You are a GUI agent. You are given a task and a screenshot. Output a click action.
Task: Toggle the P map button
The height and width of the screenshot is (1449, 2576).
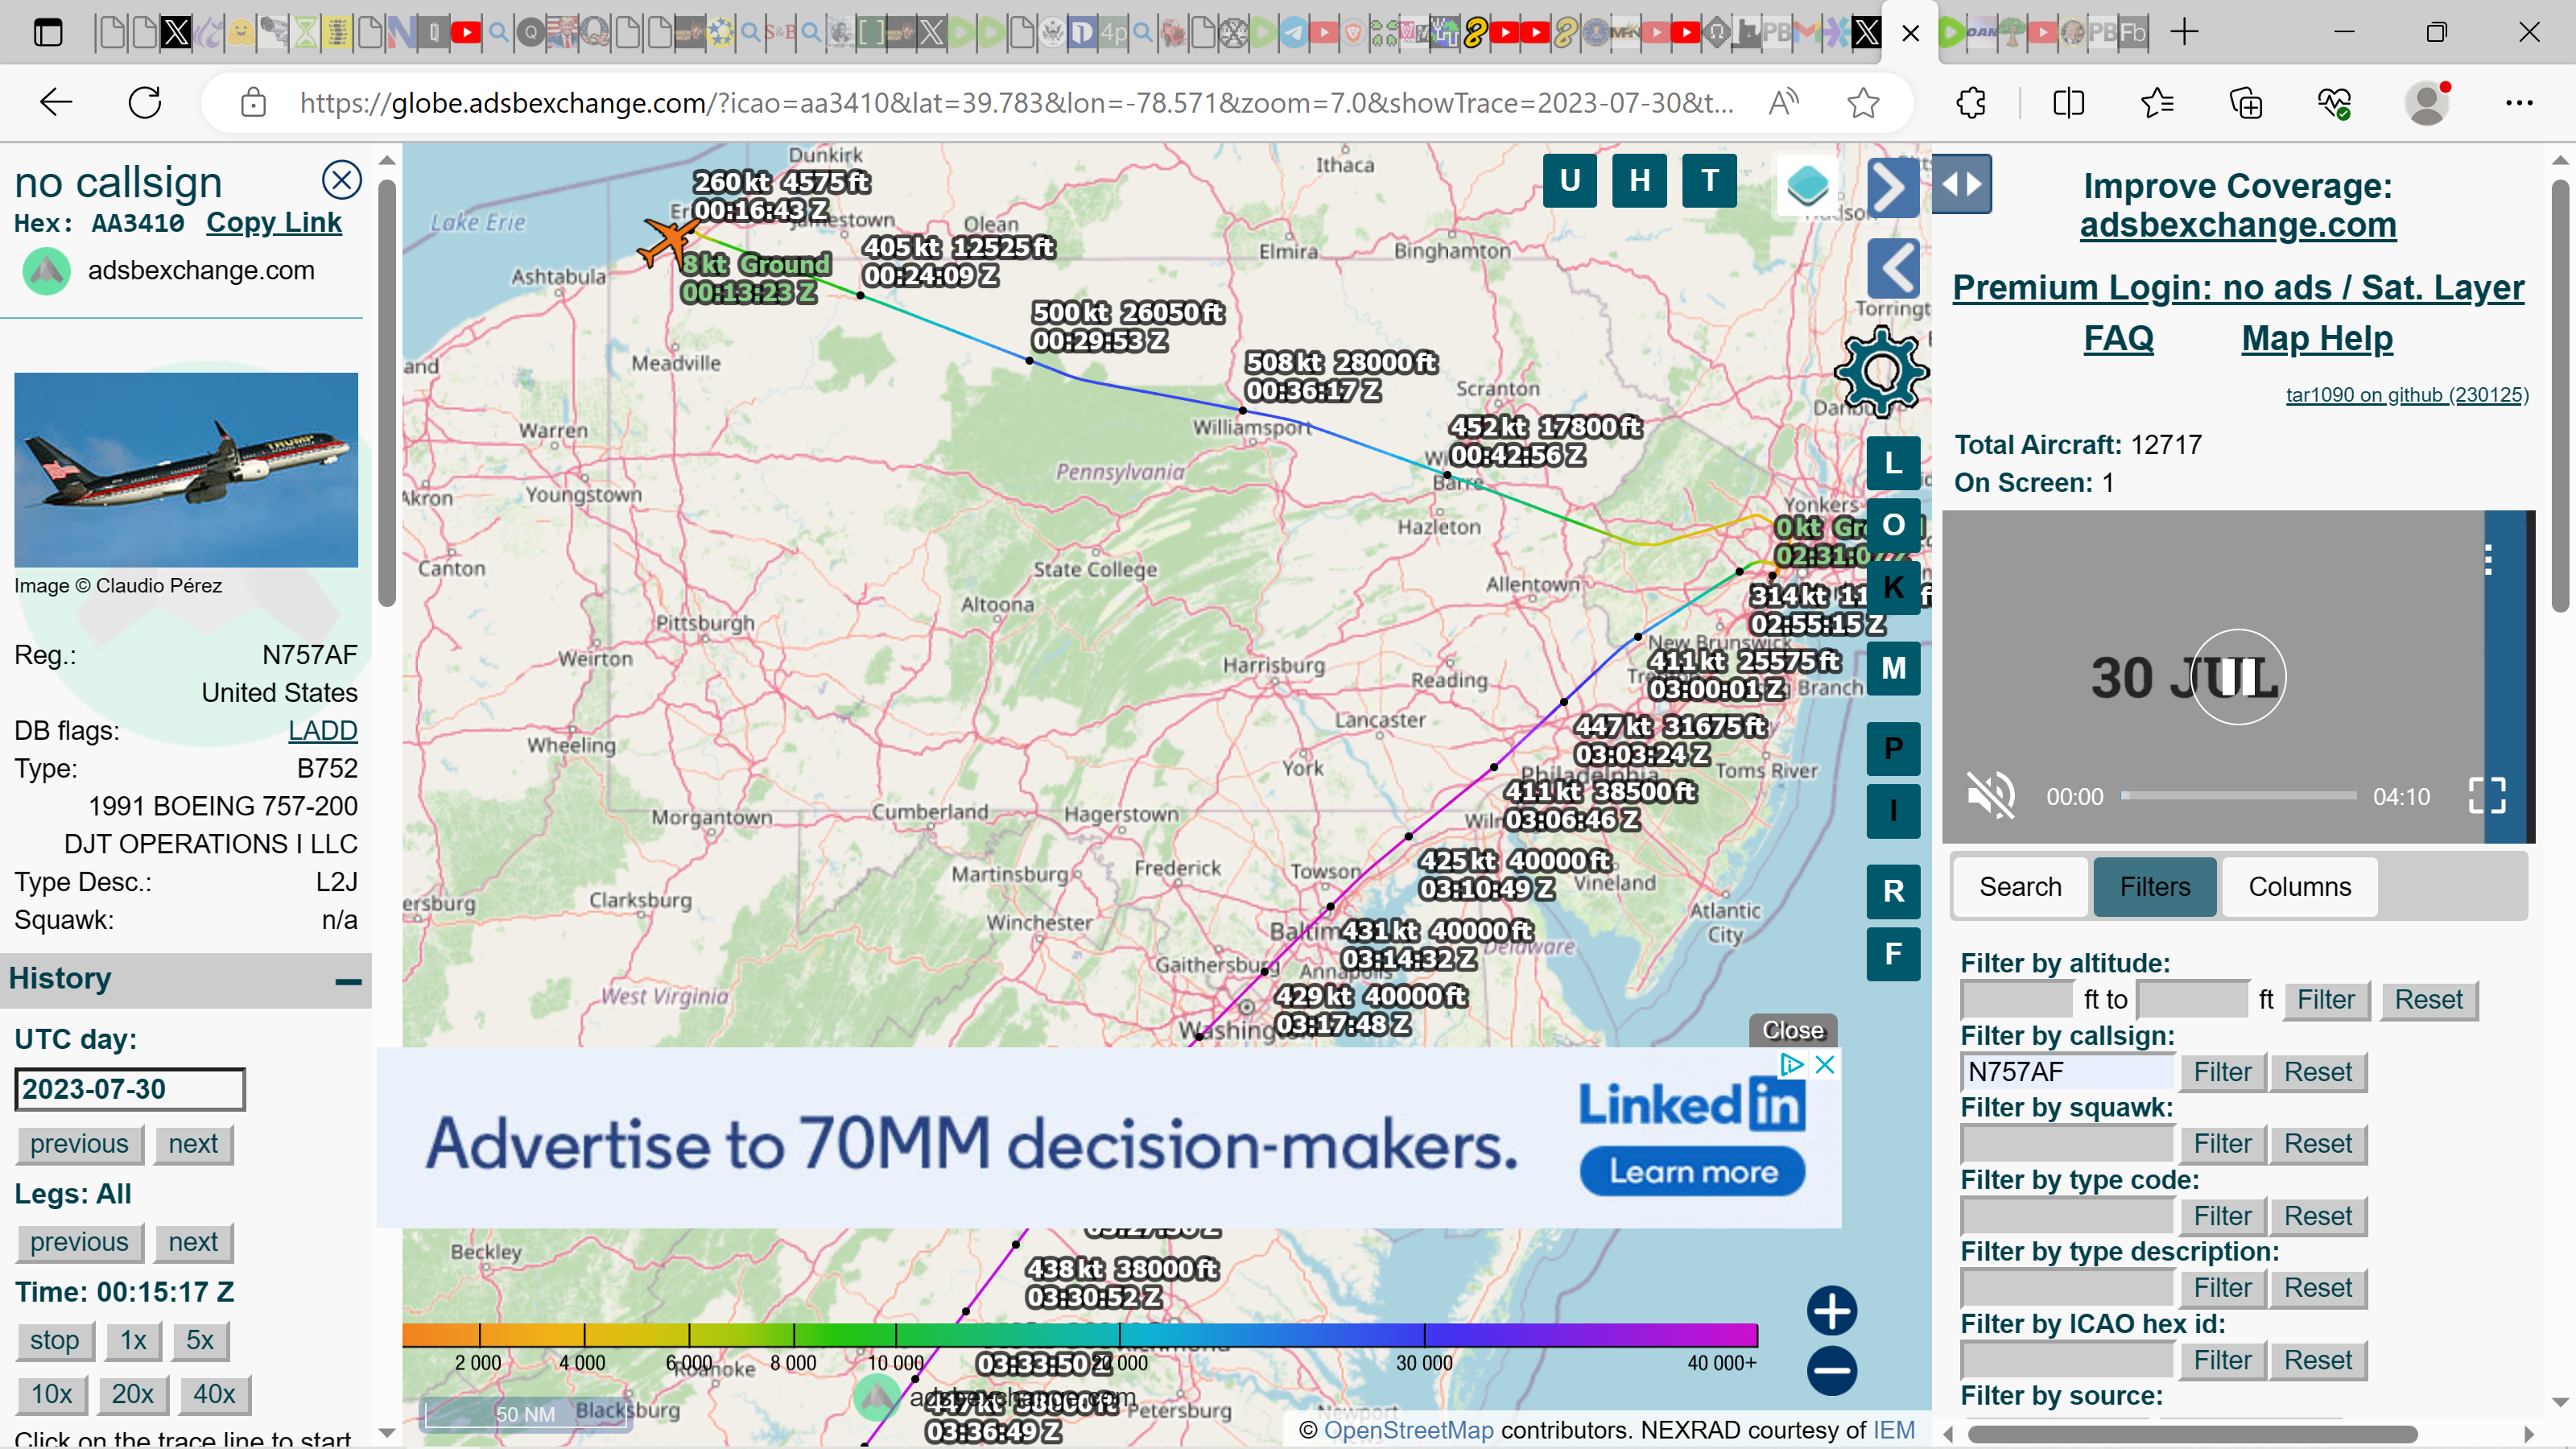(x=1893, y=749)
